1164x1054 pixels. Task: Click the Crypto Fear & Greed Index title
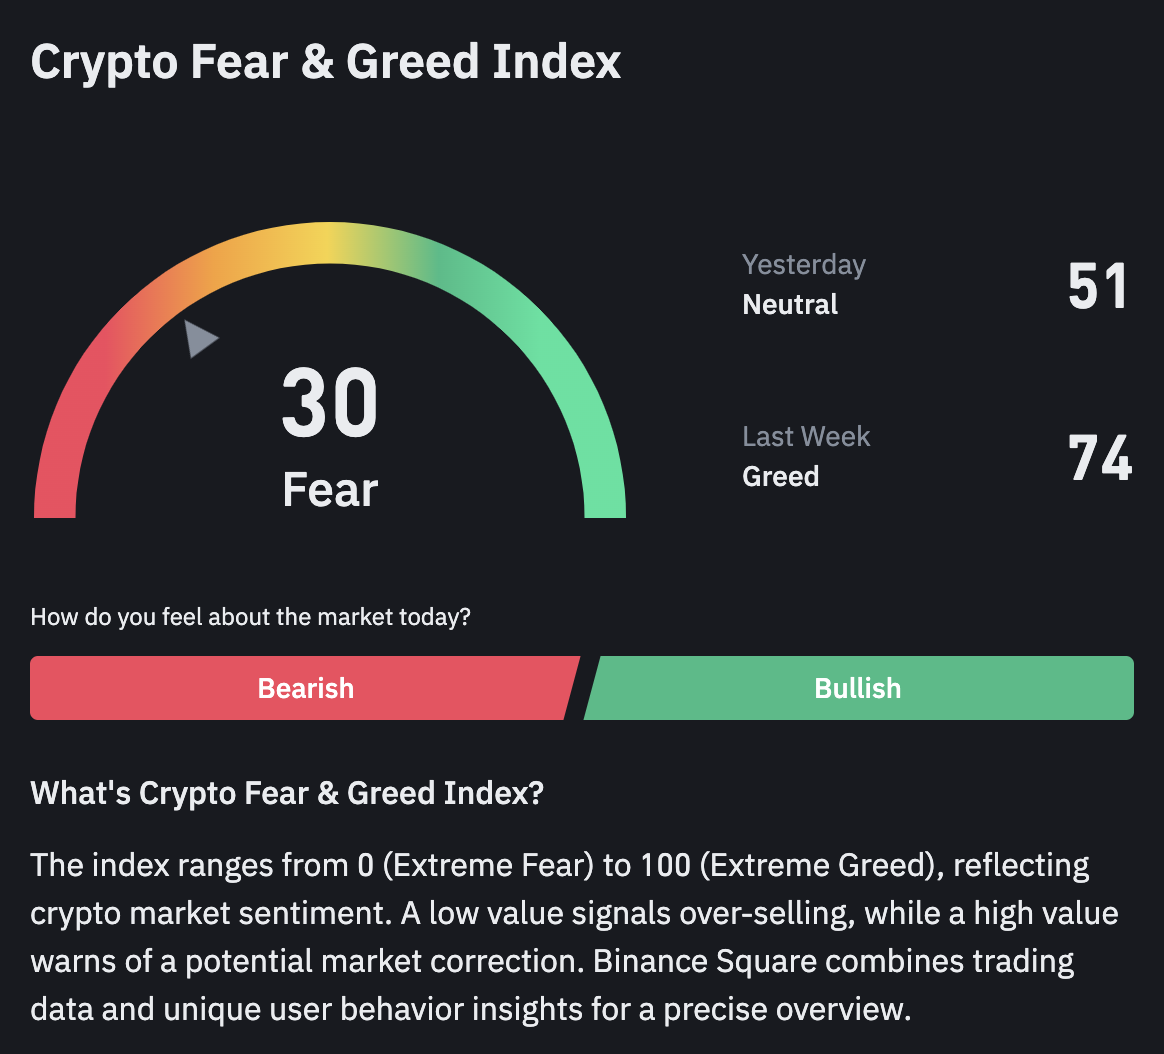[x=326, y=62]
